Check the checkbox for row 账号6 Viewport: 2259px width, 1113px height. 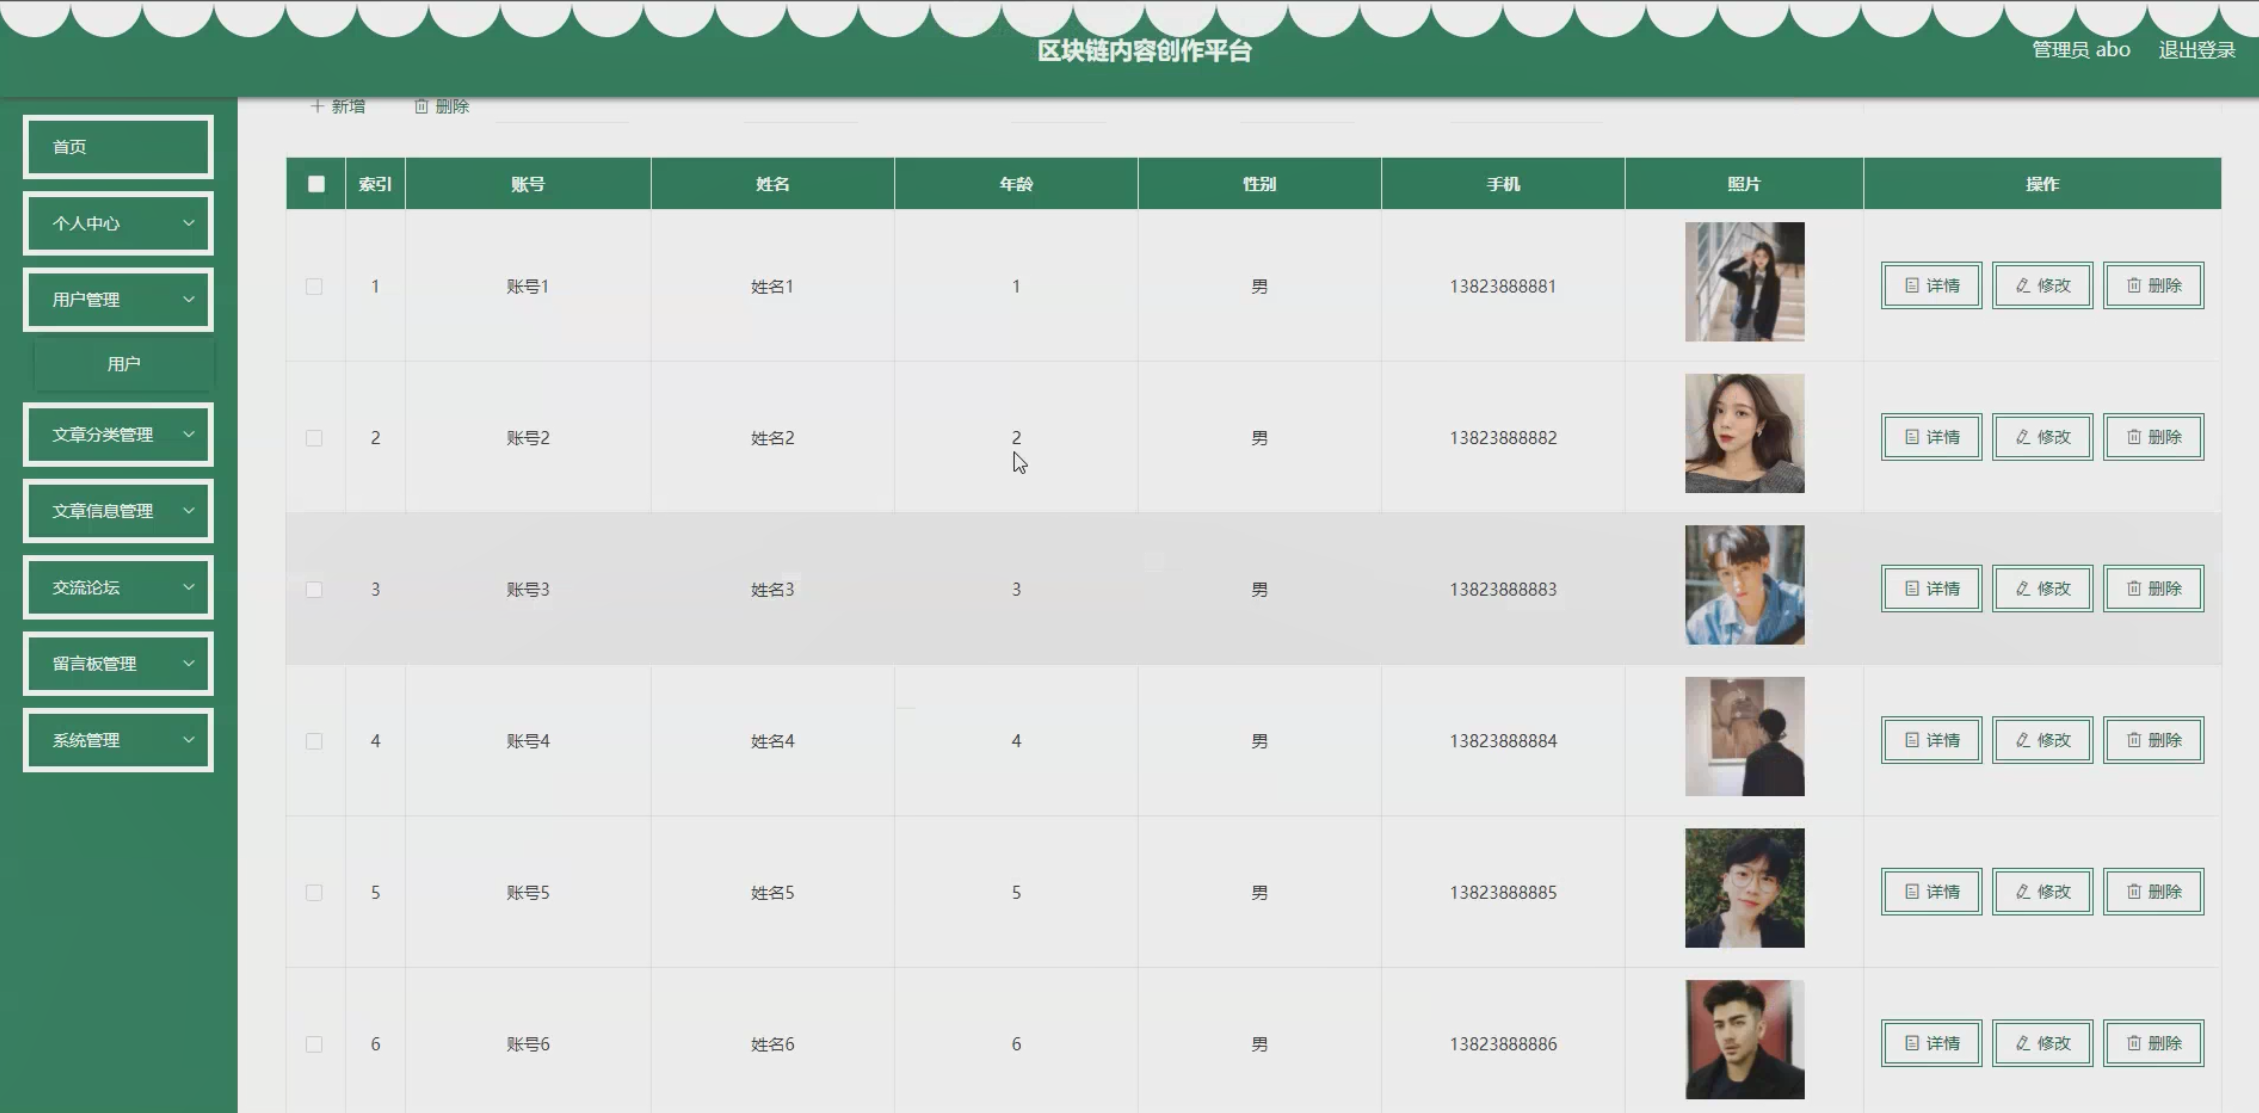pyautogui.click(x=314, y=1044)
